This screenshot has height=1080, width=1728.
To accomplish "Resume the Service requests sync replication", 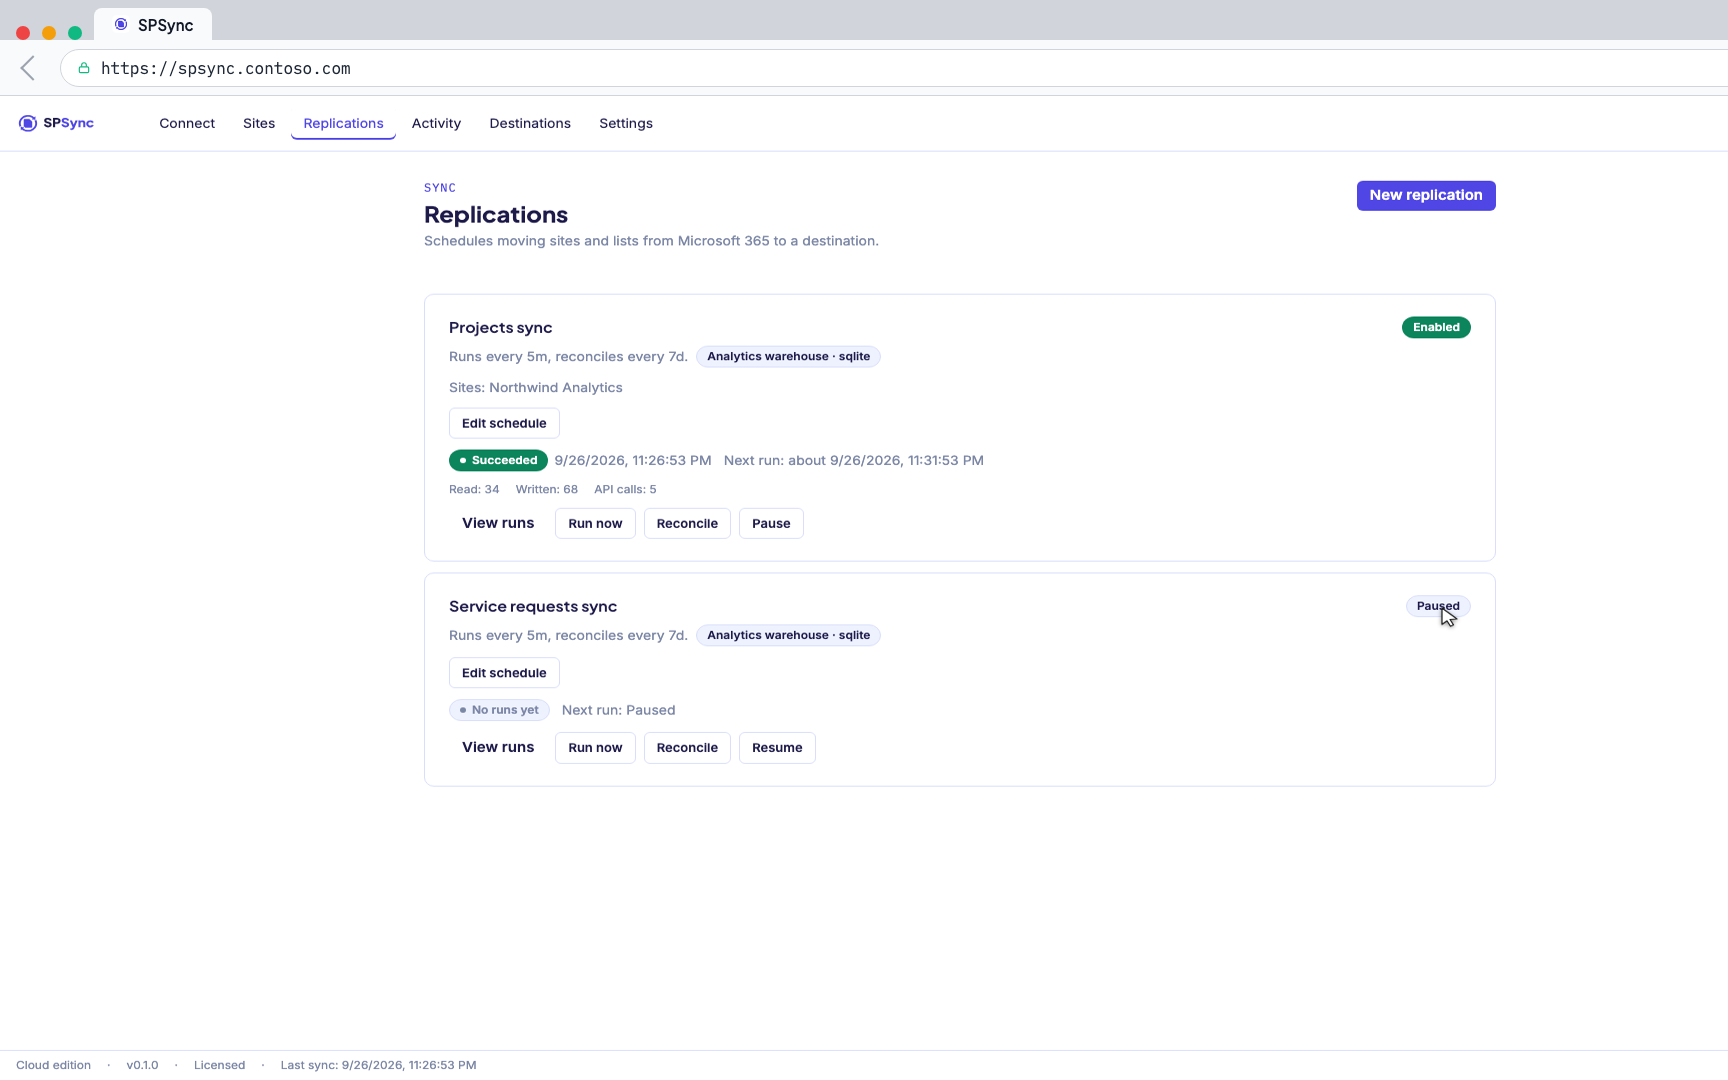I will tap(777, 747).
